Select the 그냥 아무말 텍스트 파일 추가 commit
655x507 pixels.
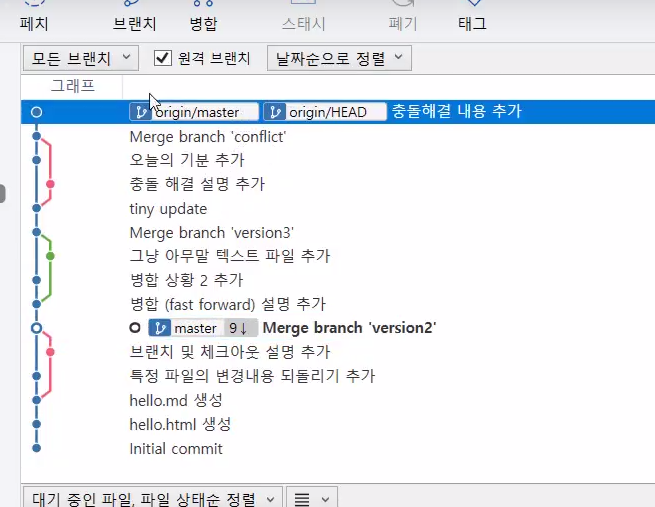(230, 256)
